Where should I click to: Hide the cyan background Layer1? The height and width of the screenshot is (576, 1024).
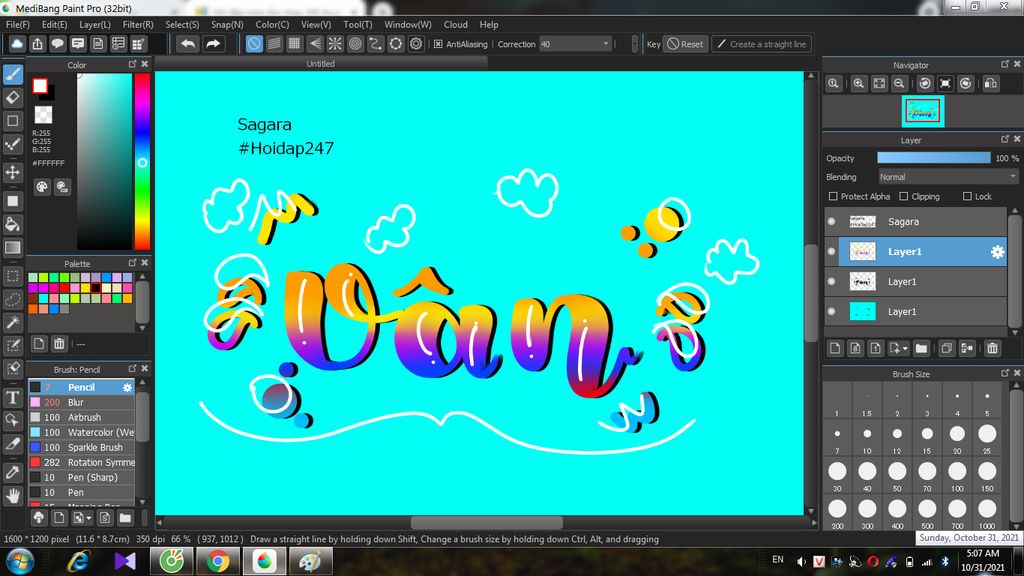[x=831, y=312]
